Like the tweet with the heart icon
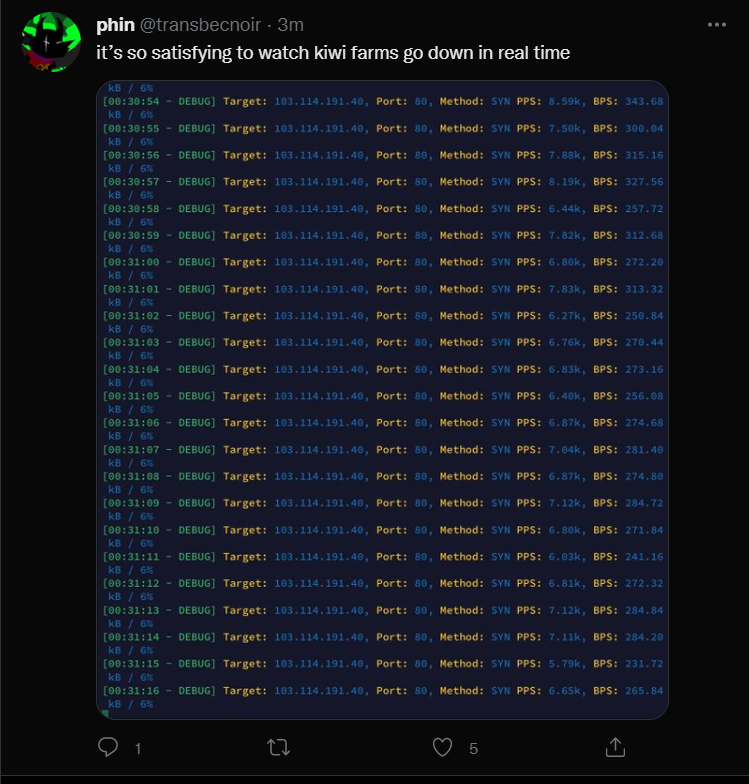Image resolution: width=749 pixels, height=784 pixels. [442, 748]
